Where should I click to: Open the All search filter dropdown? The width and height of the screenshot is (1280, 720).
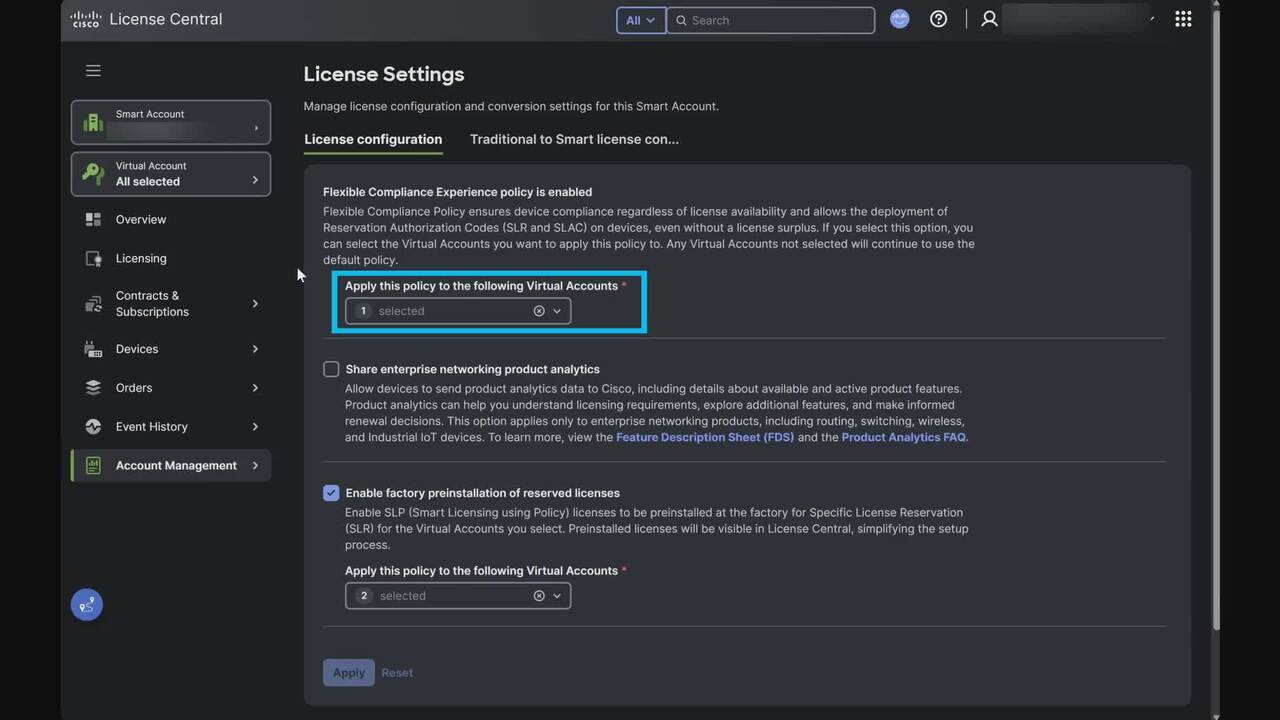tap(640, 20)
